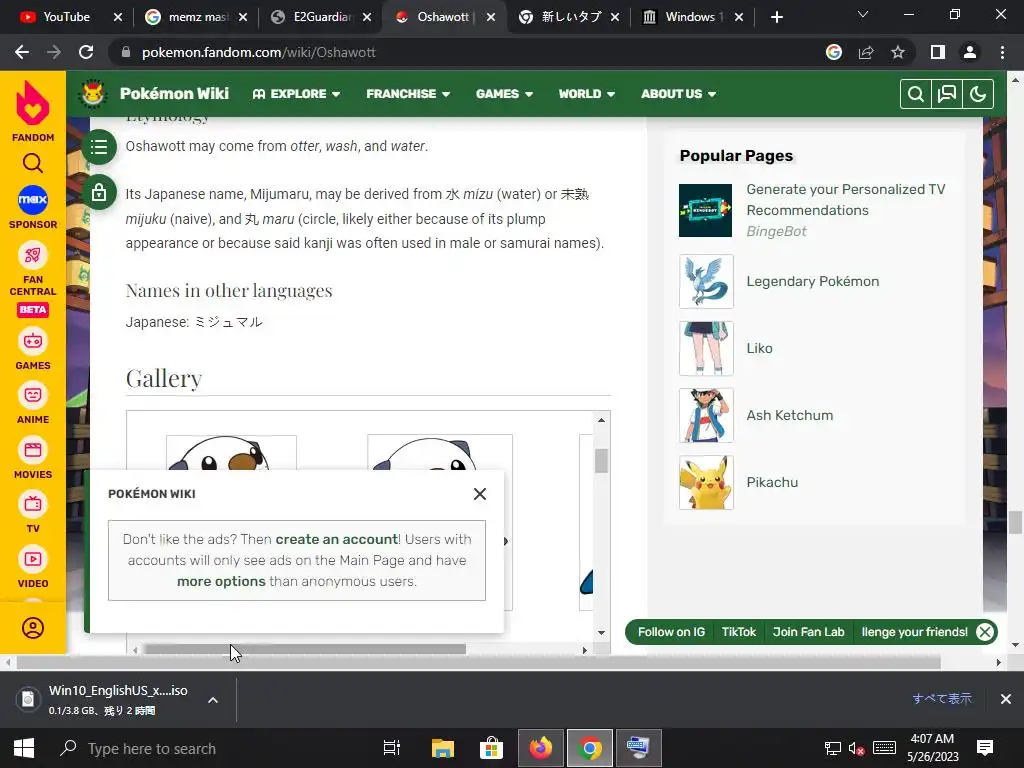Viewport: 1024px width, 768px height.
Task: Close the downloads bar
Action: tap(1006, 699)
